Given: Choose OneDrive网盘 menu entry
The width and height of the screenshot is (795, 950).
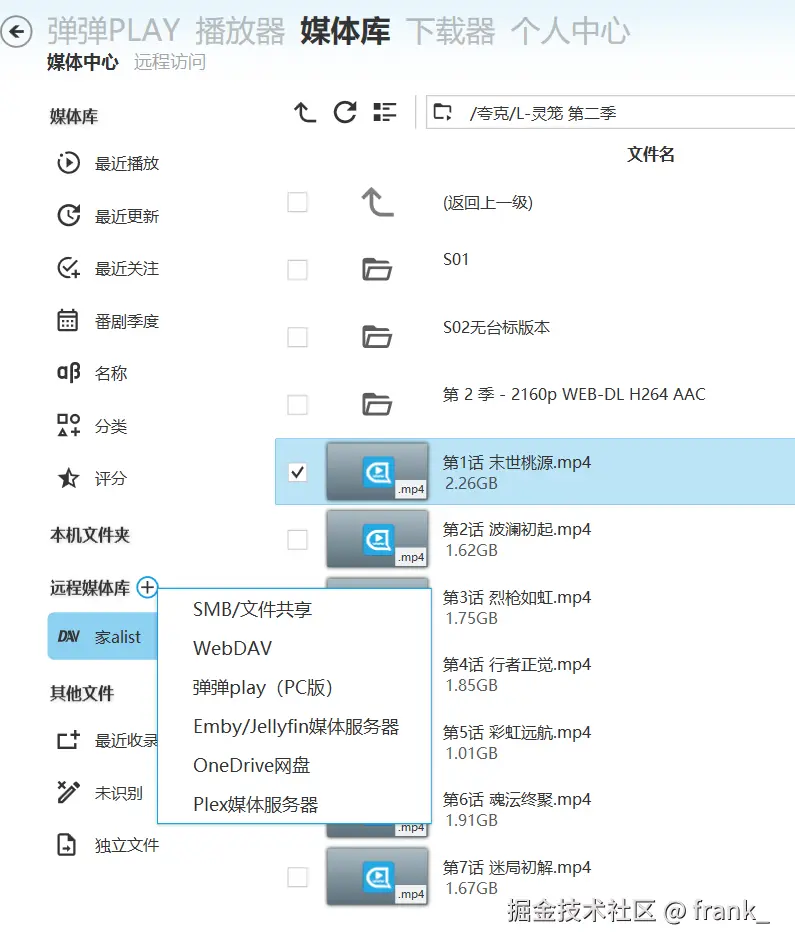Looking at the screenshot, I should click(294, 765).
